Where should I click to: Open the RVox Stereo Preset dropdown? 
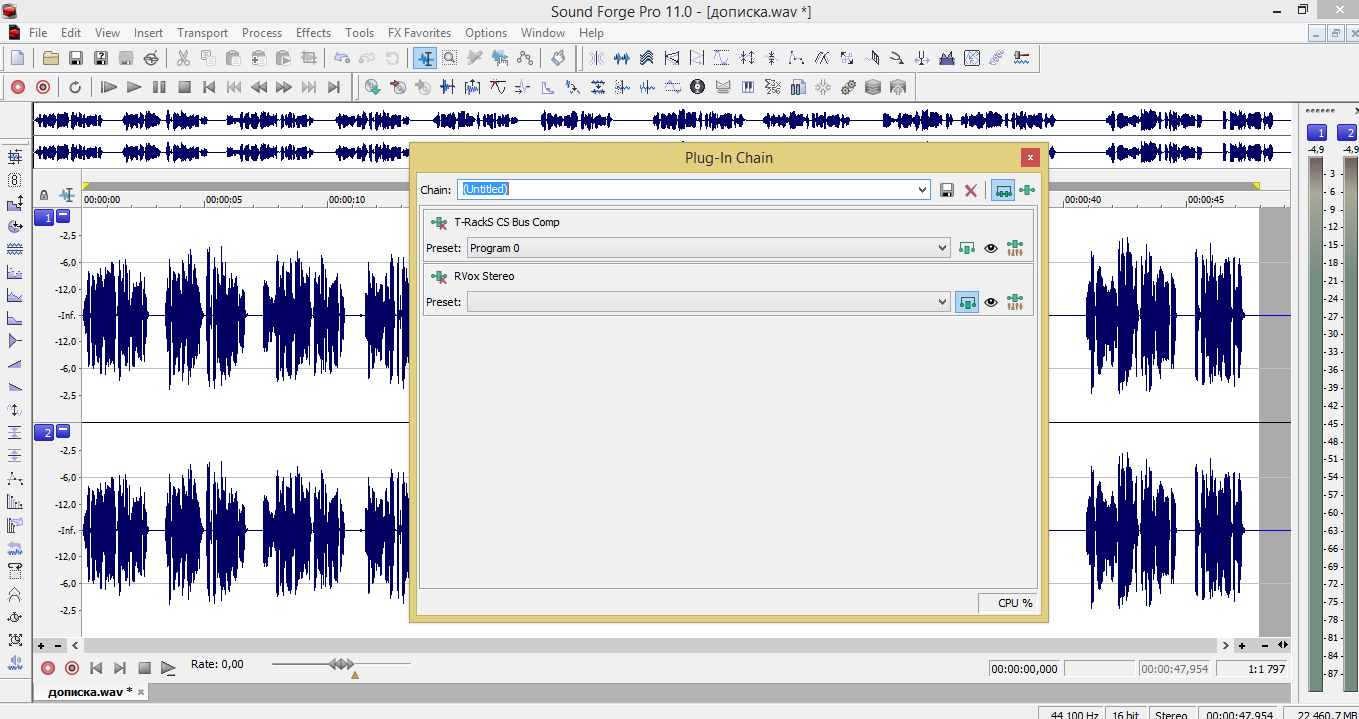942,302
